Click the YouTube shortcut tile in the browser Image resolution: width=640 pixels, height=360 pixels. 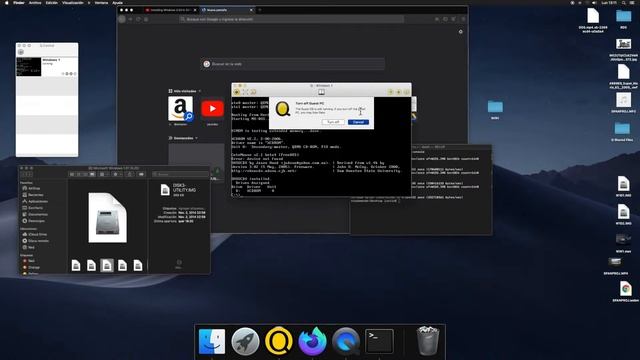pos(212,109)
